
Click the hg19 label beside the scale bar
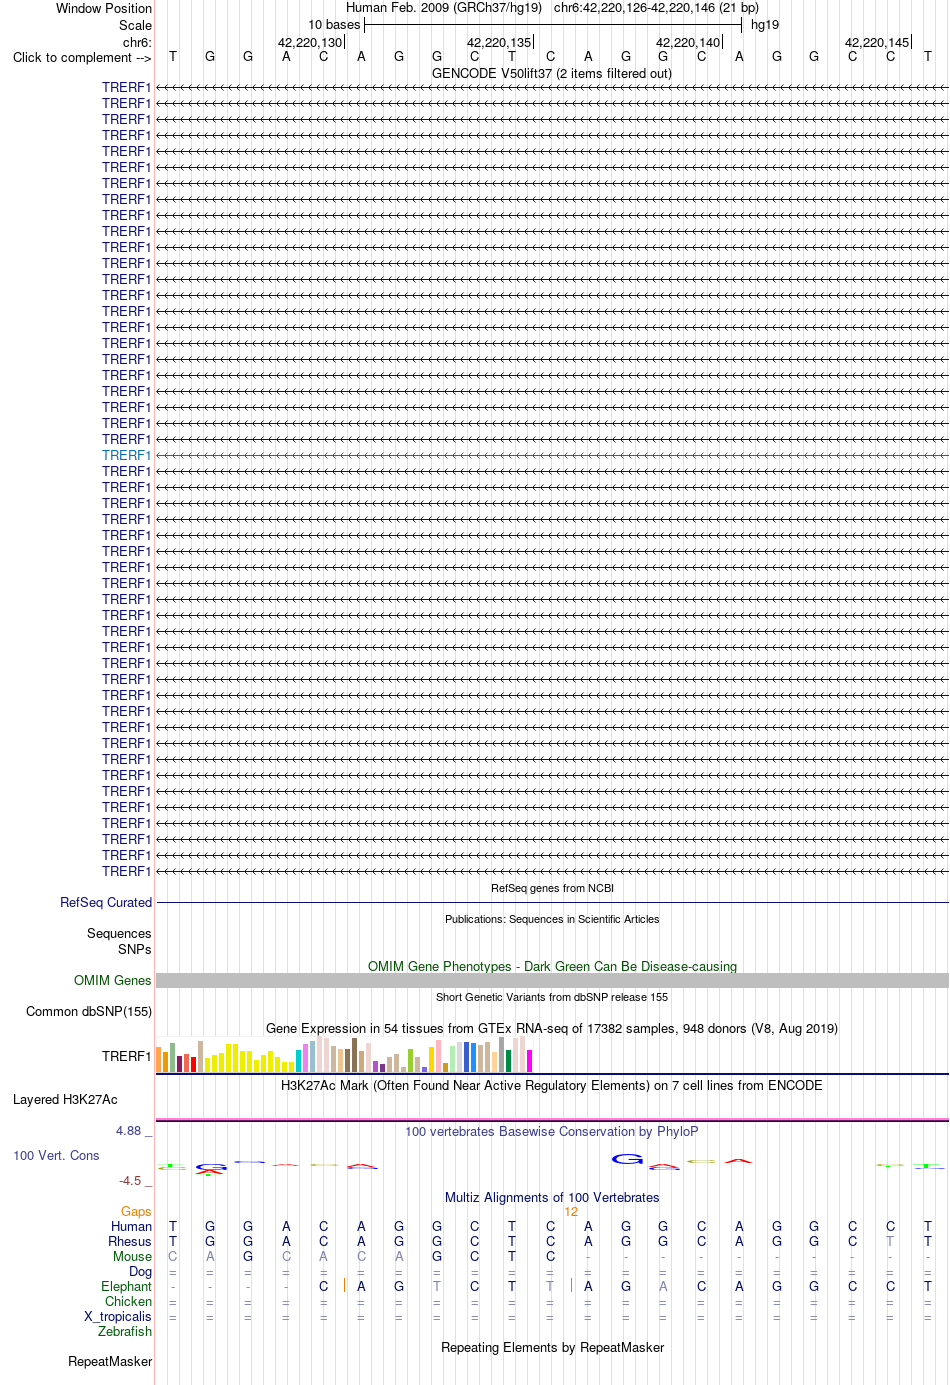[765, 24]
